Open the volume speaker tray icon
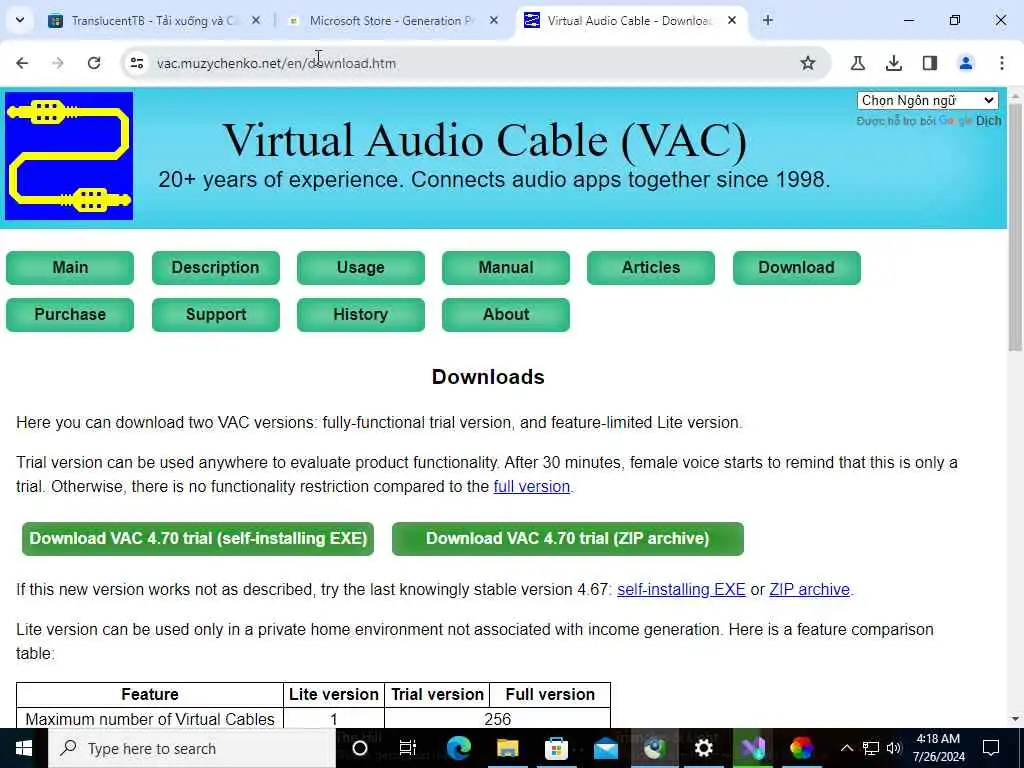 coord(894,748)
